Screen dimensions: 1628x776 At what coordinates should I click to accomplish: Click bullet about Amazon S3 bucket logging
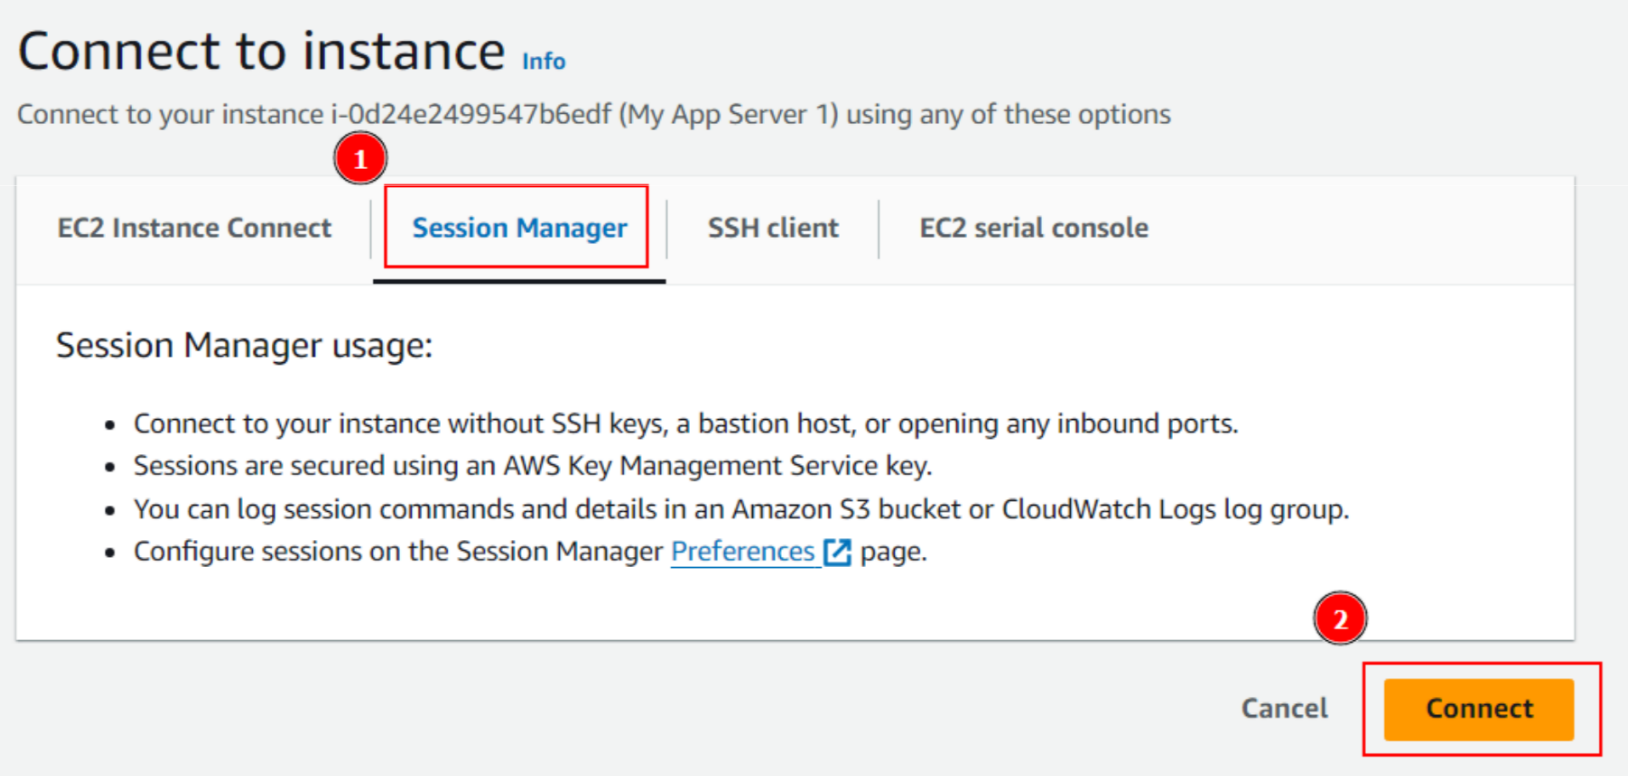741,509
